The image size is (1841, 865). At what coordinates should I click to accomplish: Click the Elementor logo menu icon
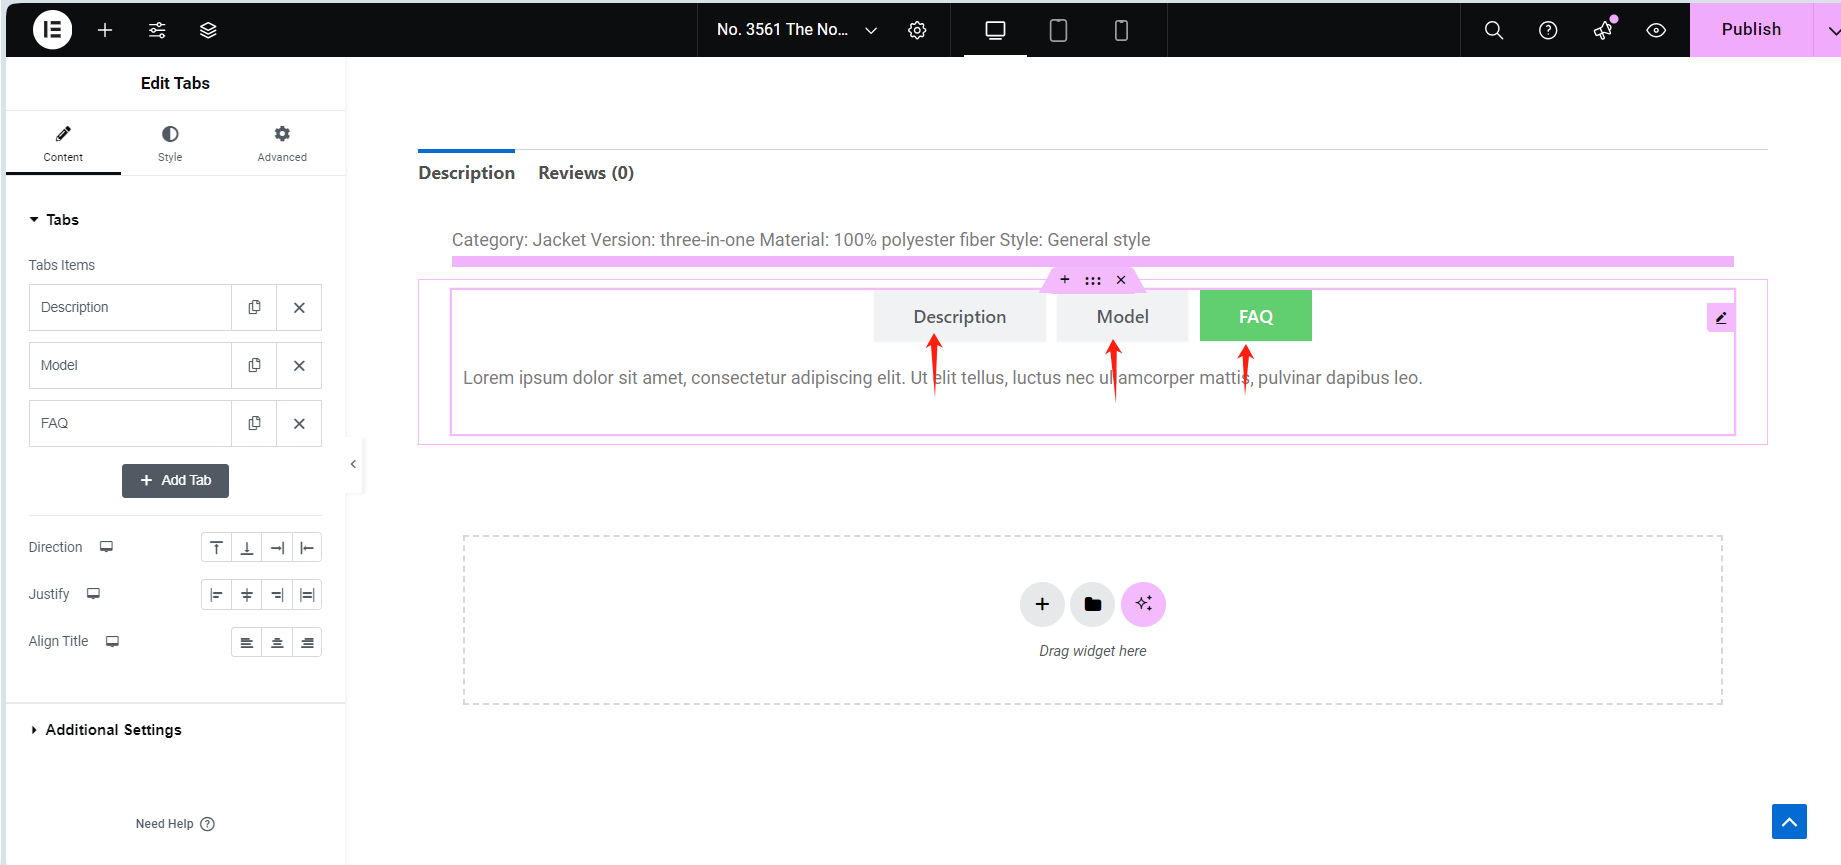tap(52, 30)
